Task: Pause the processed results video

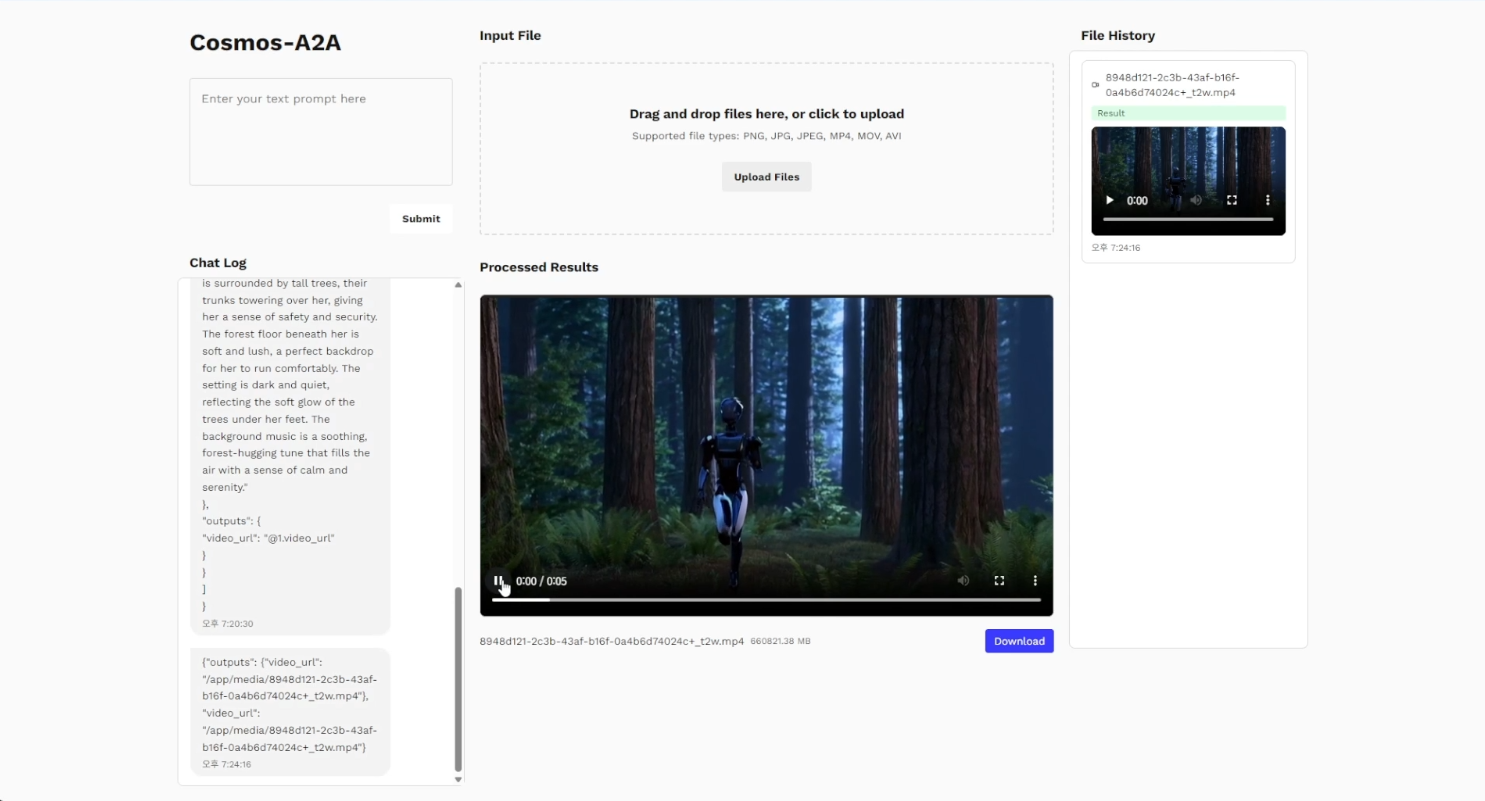Action: pos(498,581)
